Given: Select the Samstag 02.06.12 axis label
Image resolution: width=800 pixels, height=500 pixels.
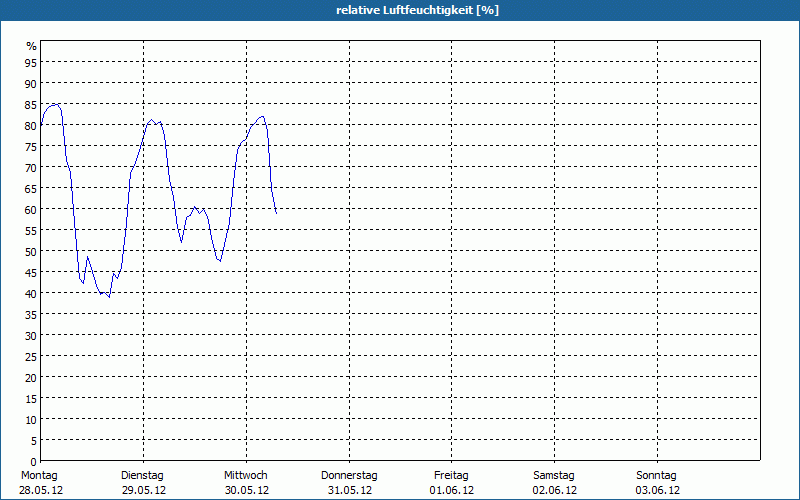Looking at the screenshot, I should (555, 483).
